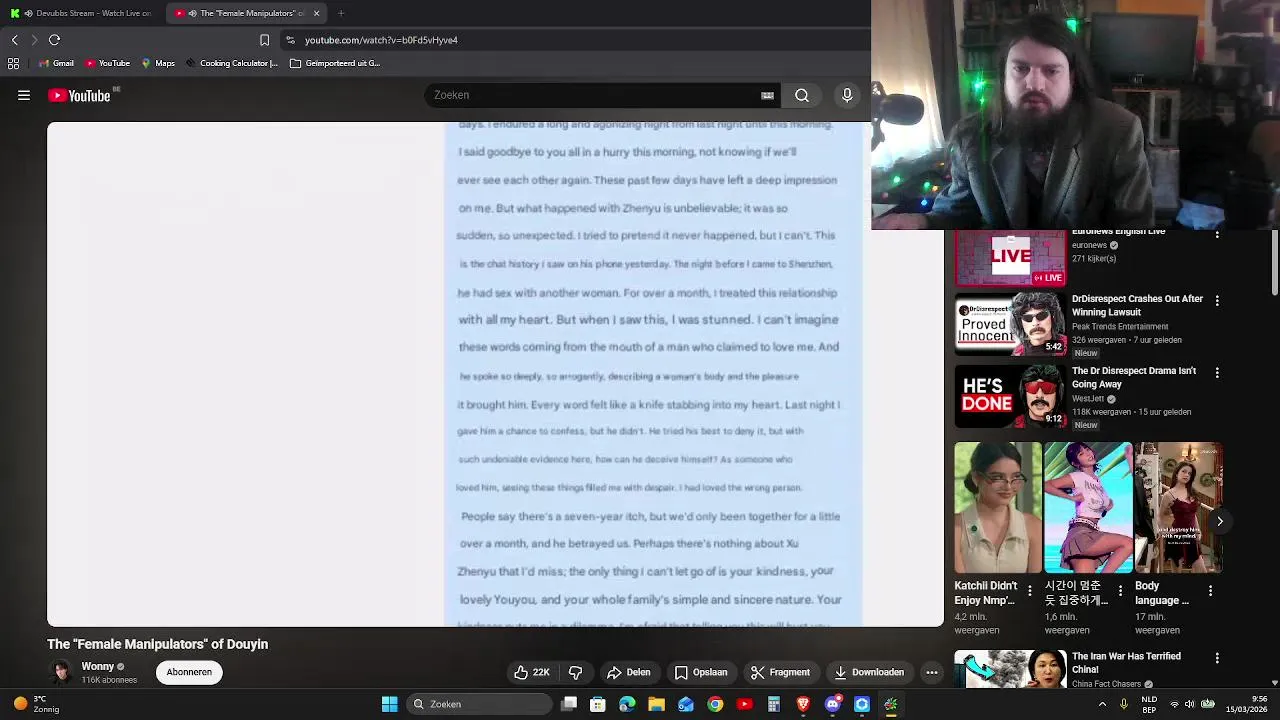Open the Wonny channel name link
Viewport: 1280px width, 720px height.
tap(97, 666)
